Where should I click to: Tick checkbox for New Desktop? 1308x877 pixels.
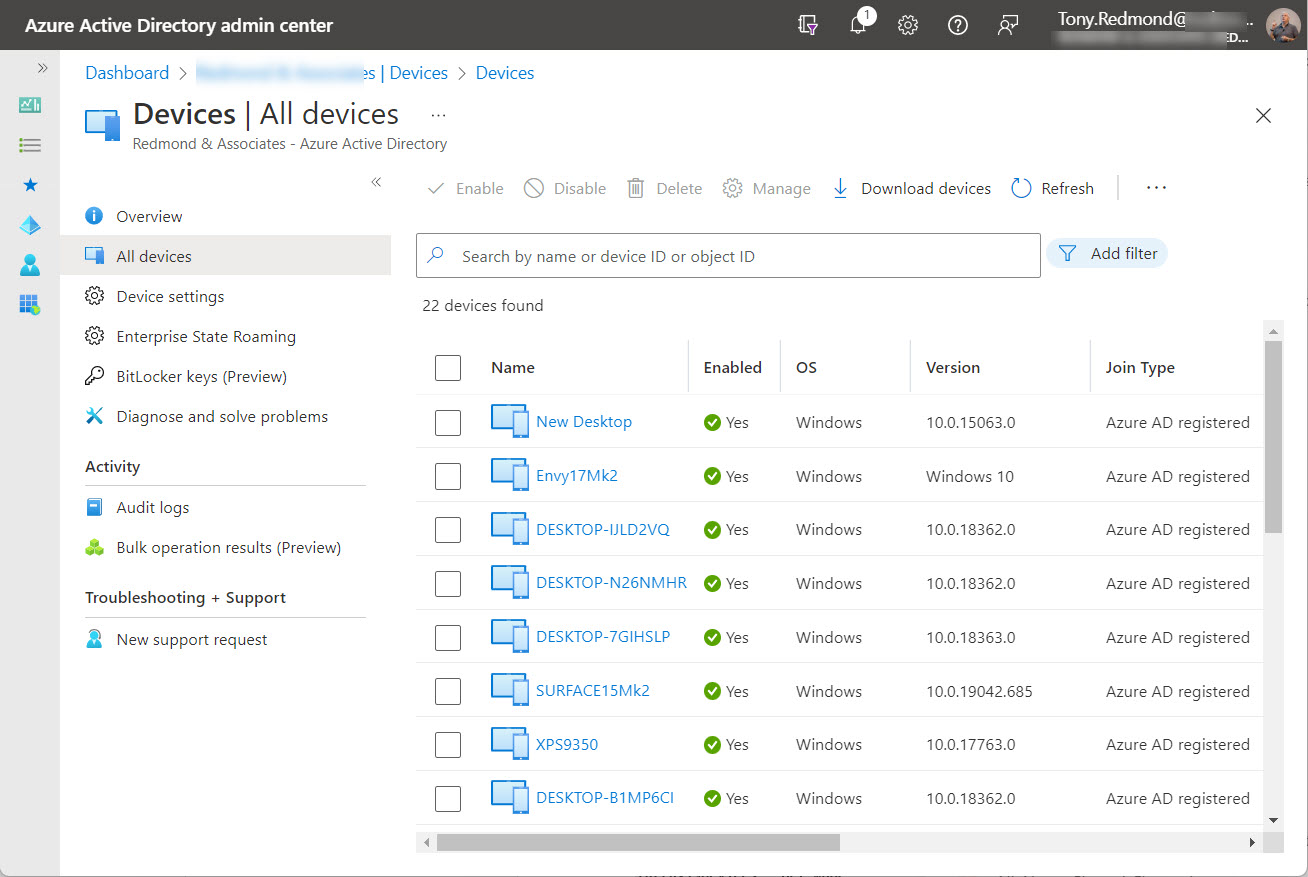[x=448, y=422]
